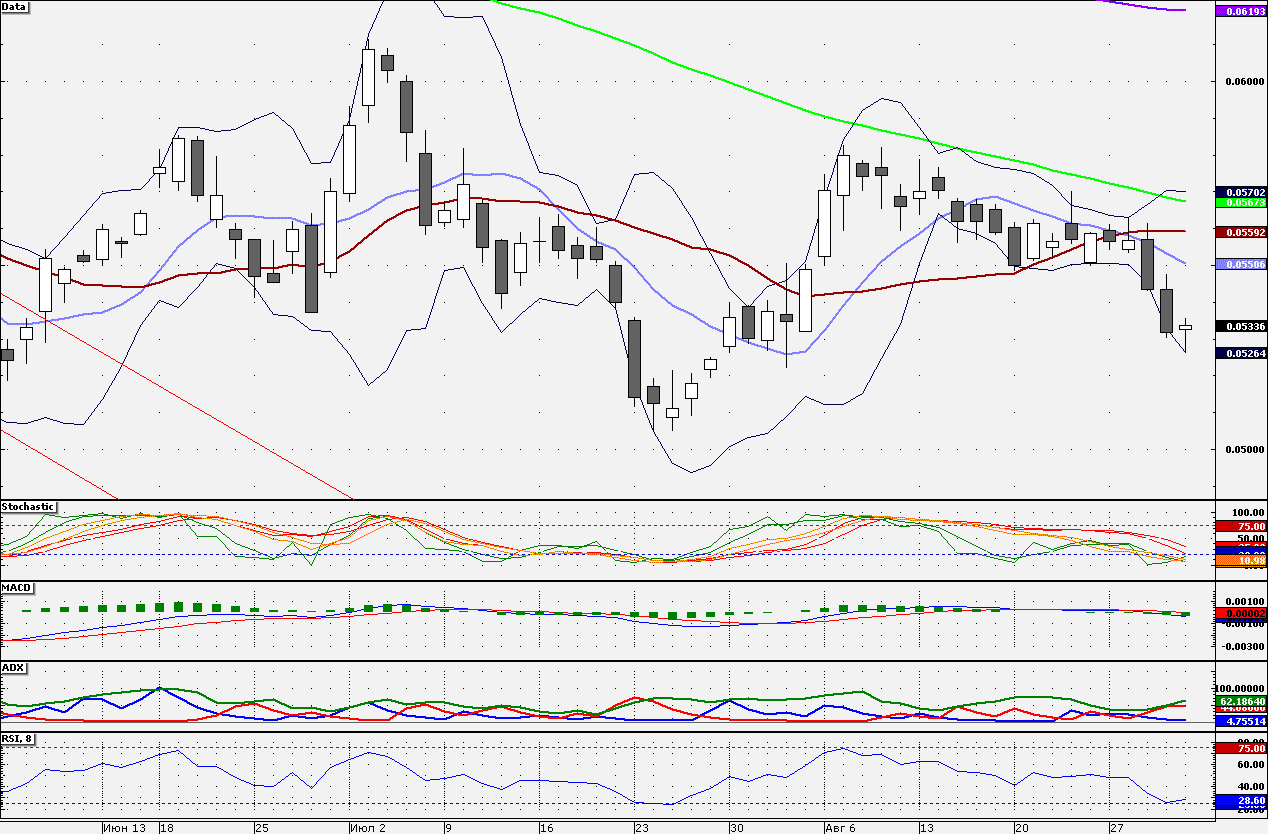Click the red 0.00002 MACD value tag
The width and height of the screenshot is (1268, 834).
(1240, 613)
